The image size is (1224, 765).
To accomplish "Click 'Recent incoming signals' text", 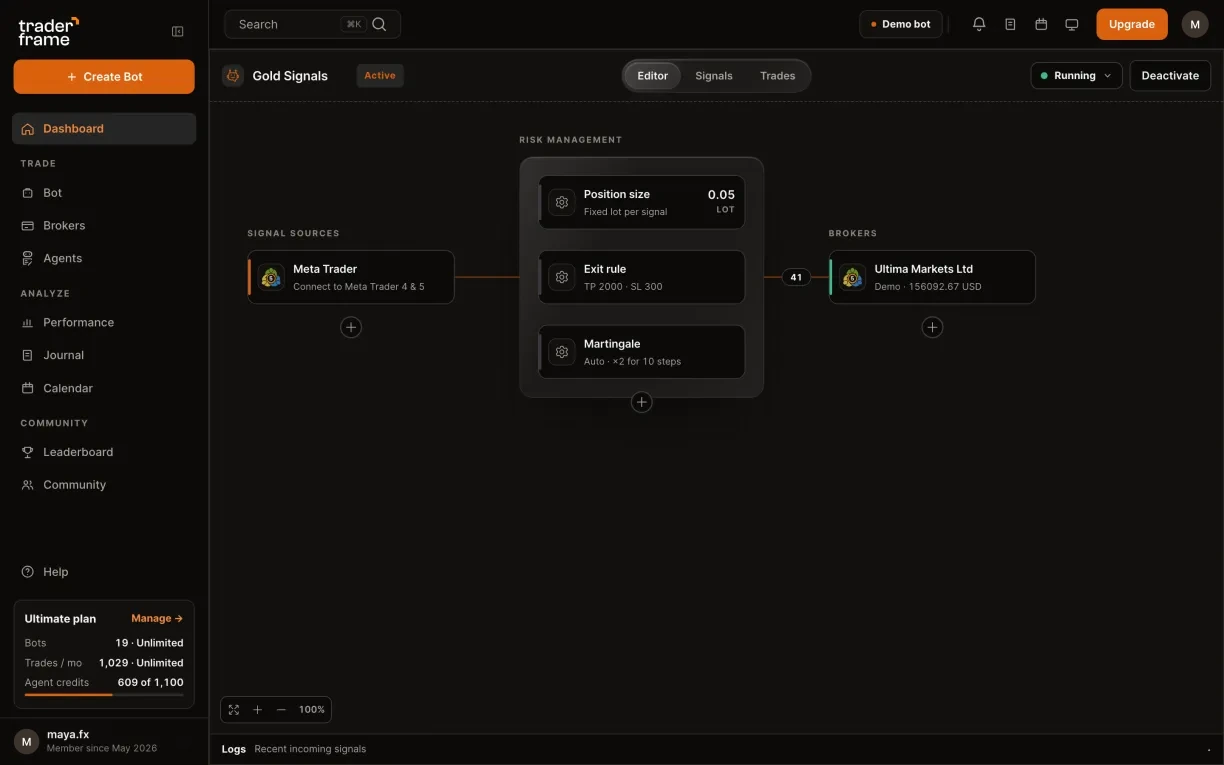I will [x=310, y=749].
